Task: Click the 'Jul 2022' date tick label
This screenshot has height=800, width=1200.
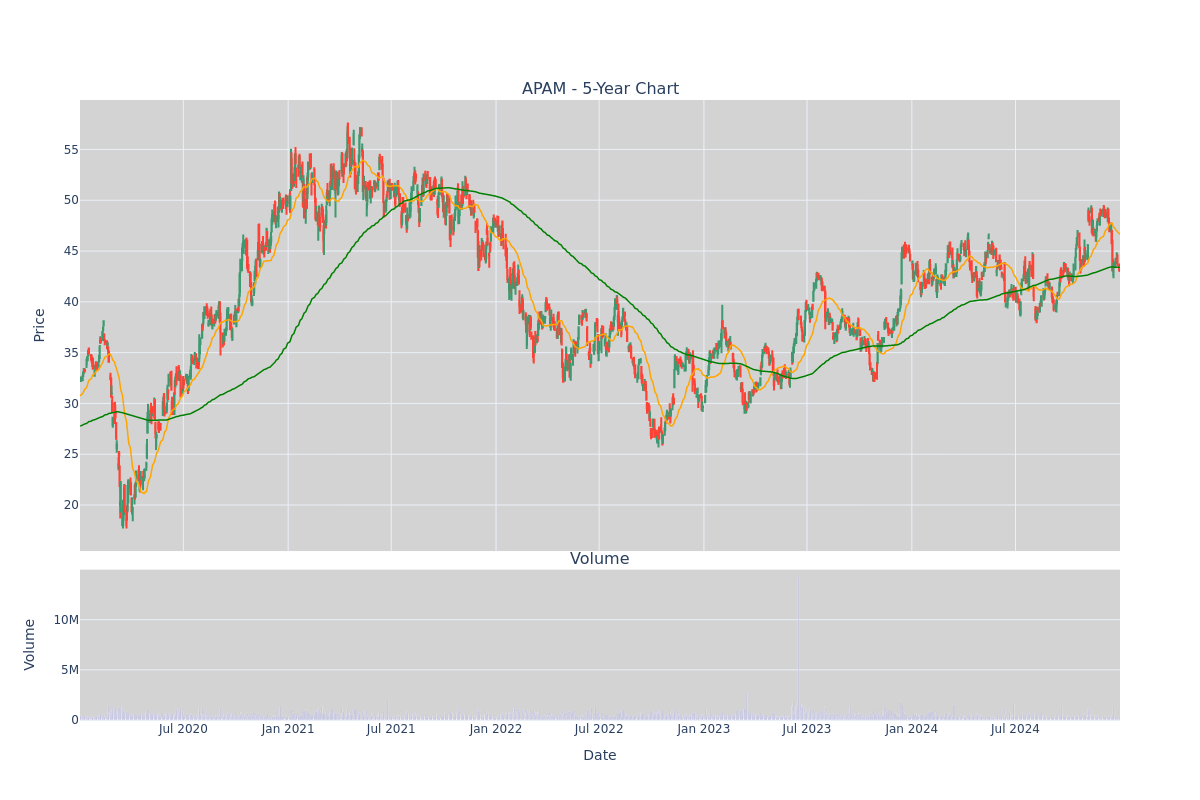Action: tap(599, 729)
